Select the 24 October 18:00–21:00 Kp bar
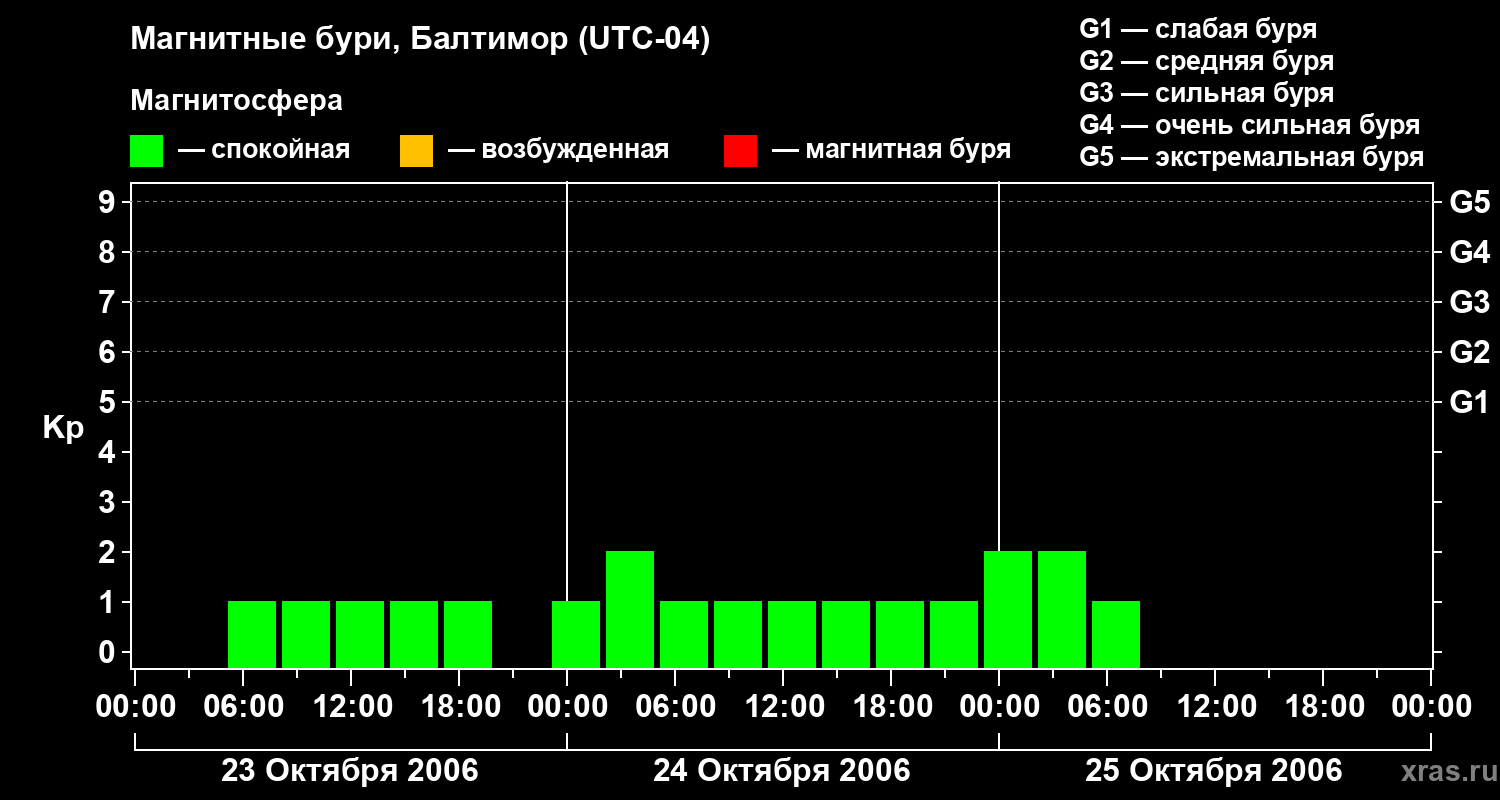The height and width of the screenshot is (800, 1500). click(x=900, y=634)
